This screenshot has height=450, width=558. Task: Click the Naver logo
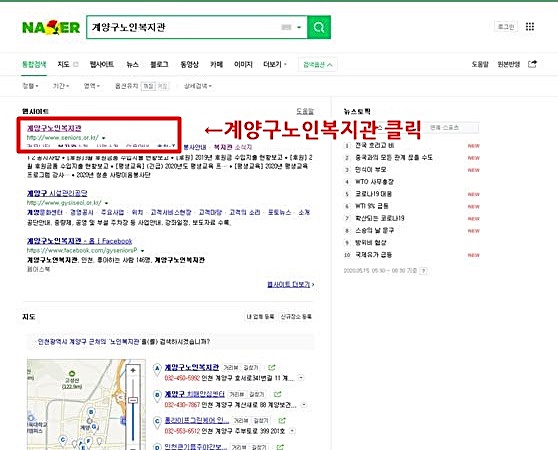(51, 27)
